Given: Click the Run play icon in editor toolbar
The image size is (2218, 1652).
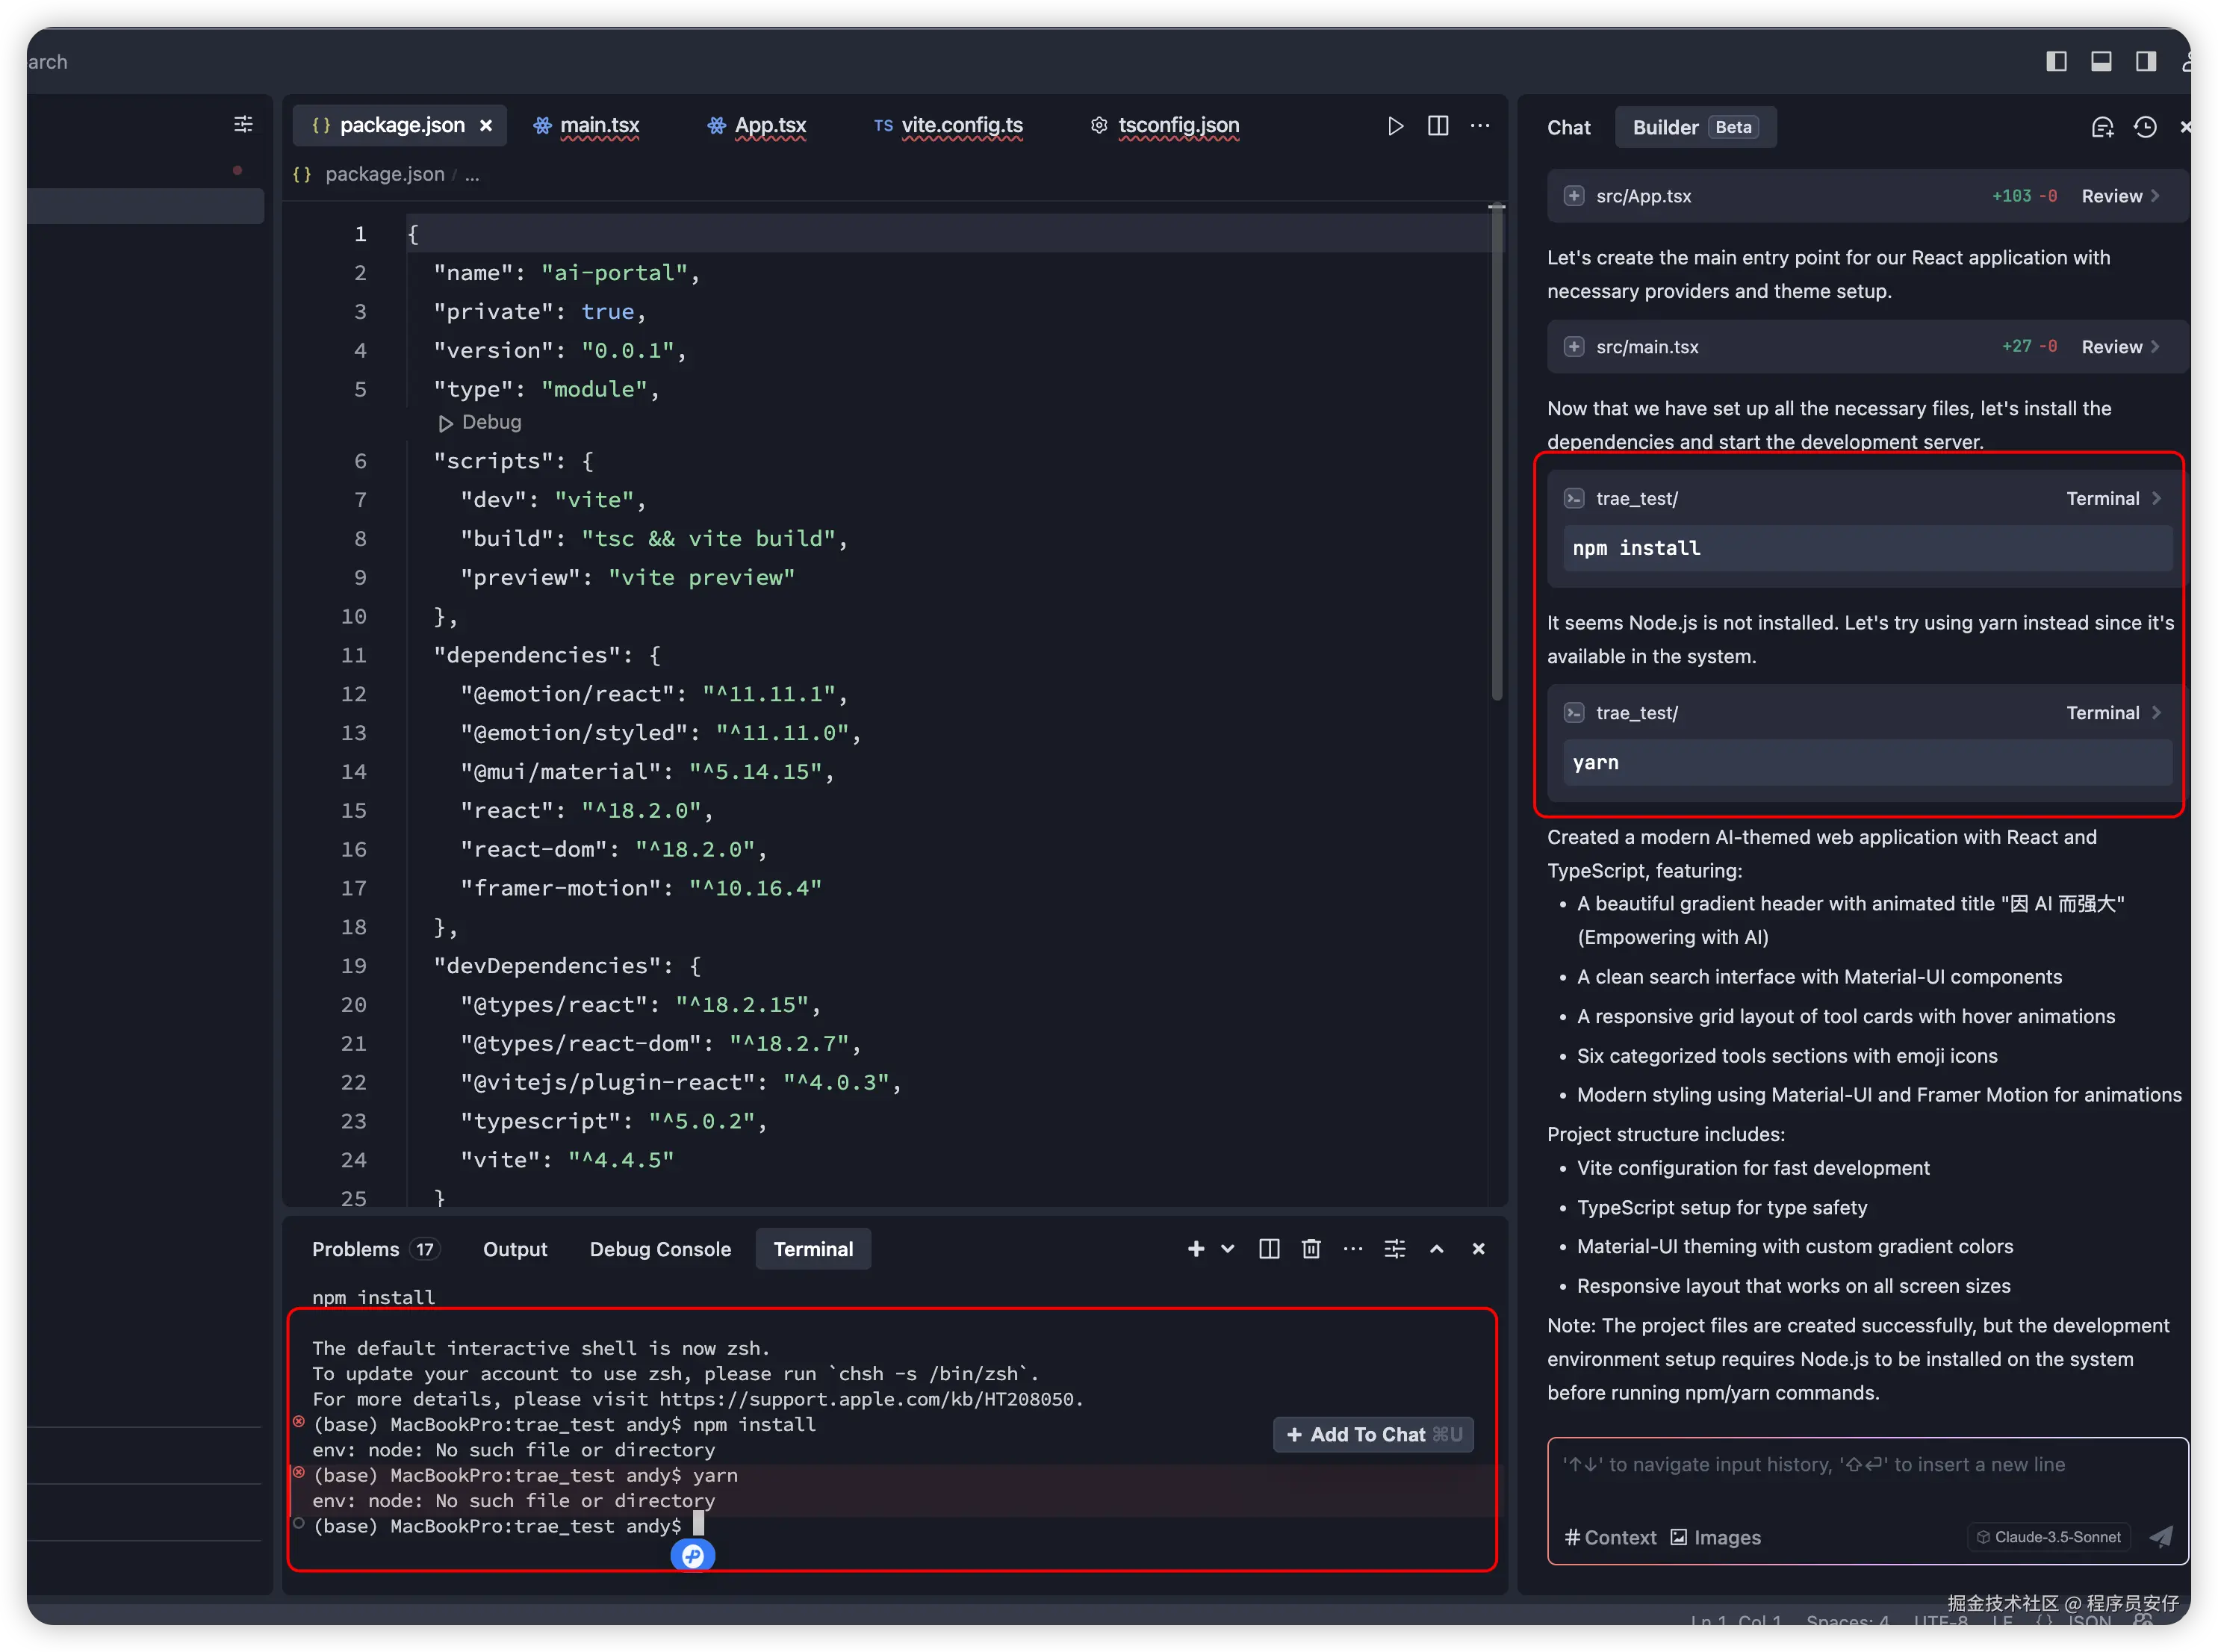Looking at the screenshot, I should (1395, 126).
